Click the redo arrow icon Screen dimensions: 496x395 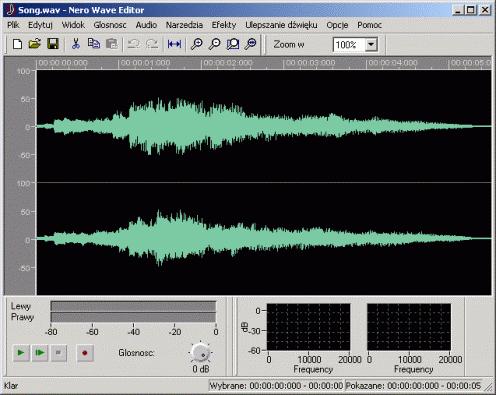point(152,44)
